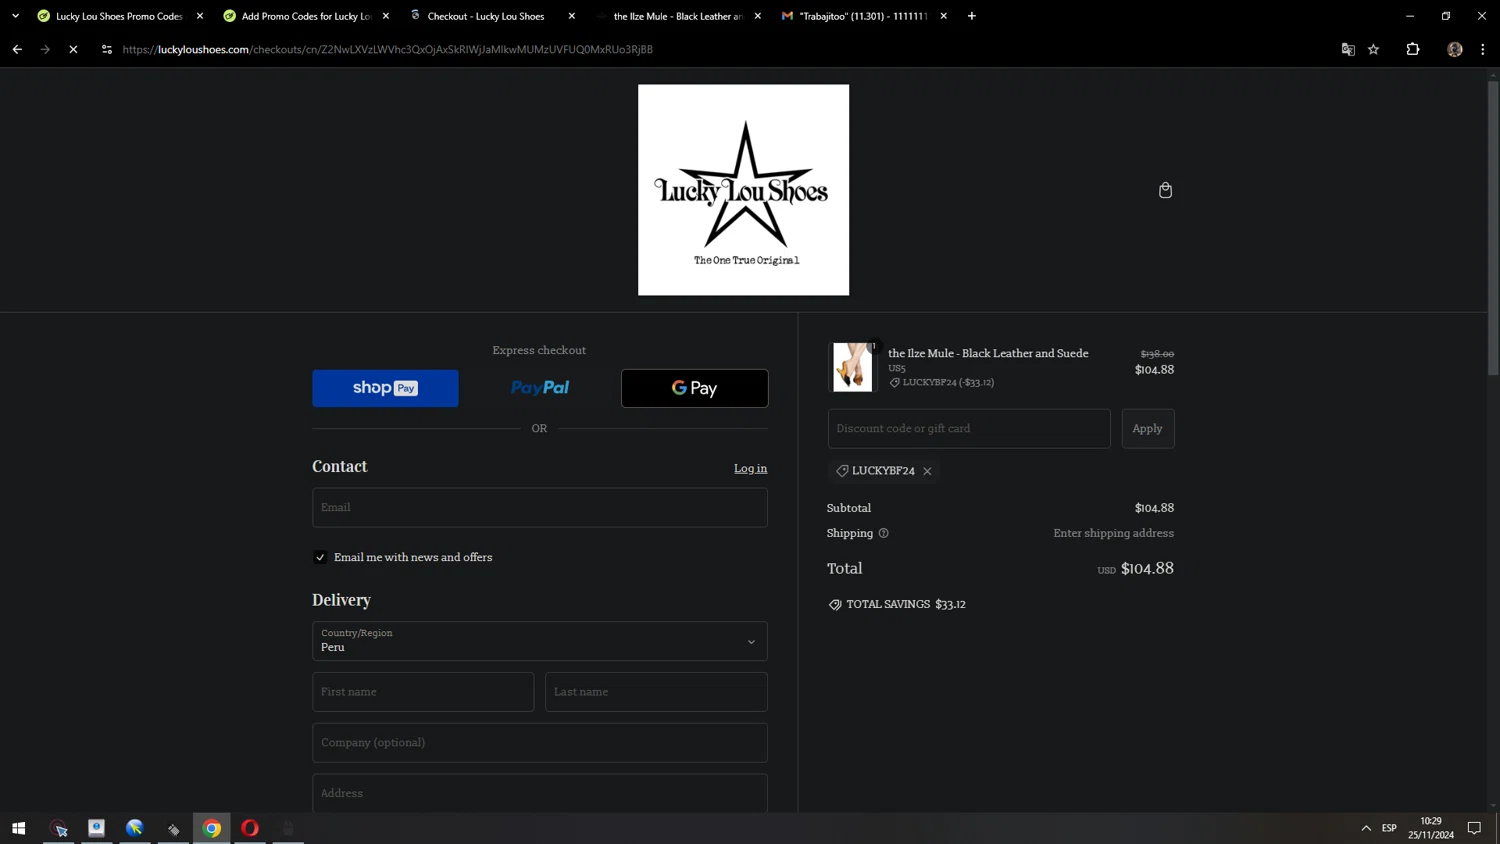Focus the Address field
The height and width of the screenshot is (844, 1500).
click(x=540, y=793)
